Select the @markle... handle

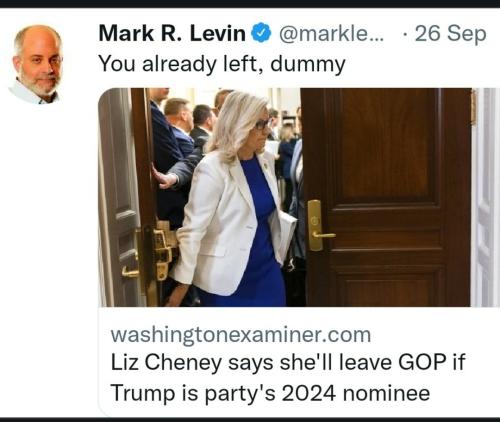pyautogui.click(x=331, y=33)
